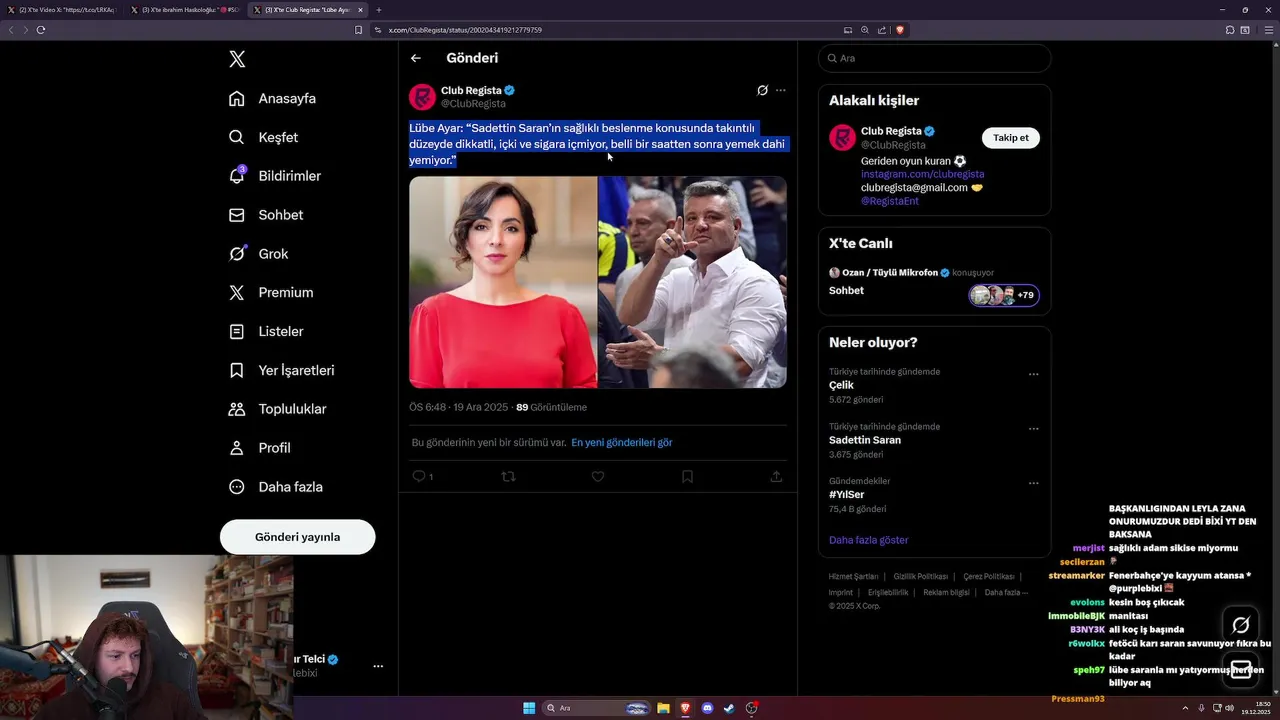1280x720 pixels.
Task: Click floating Grok button
Action: [x=1241, y=625]
